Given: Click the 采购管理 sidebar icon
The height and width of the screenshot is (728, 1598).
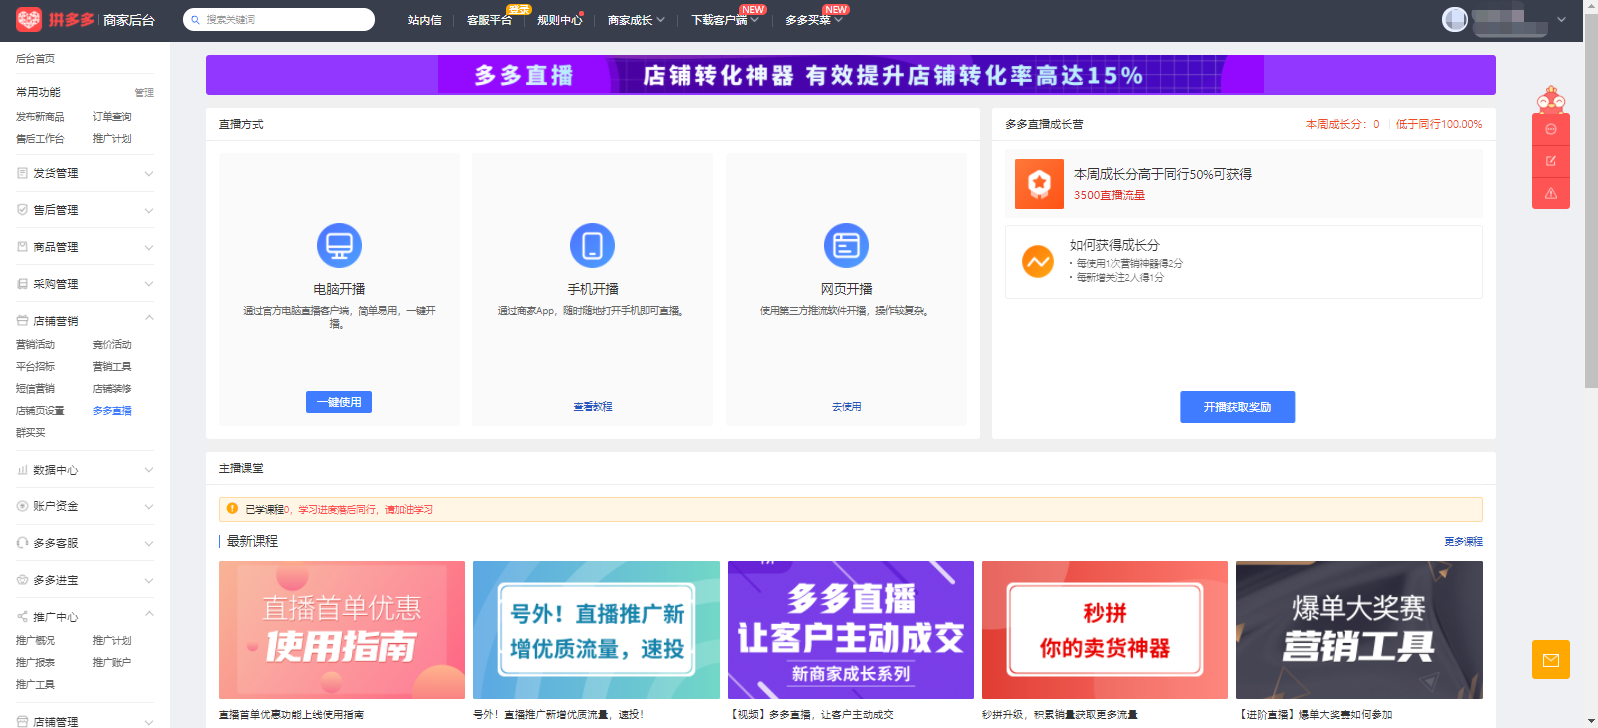Looking at the screenshot, I should [x=22, y=284].
